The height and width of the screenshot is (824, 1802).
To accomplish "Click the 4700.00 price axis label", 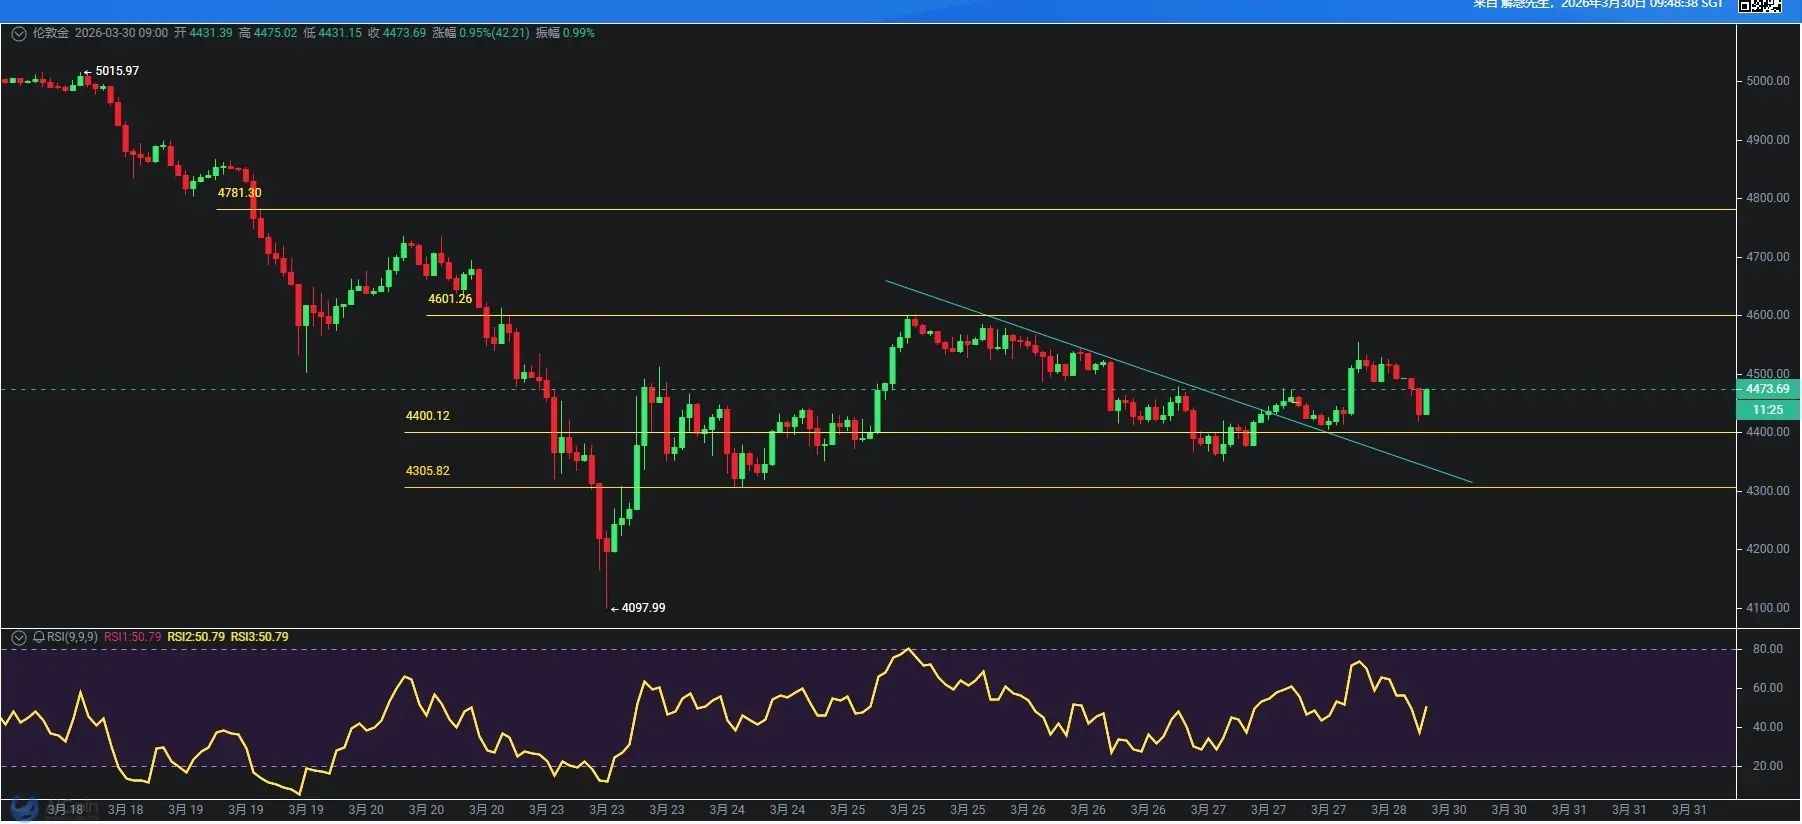I will click(1768, 257).
